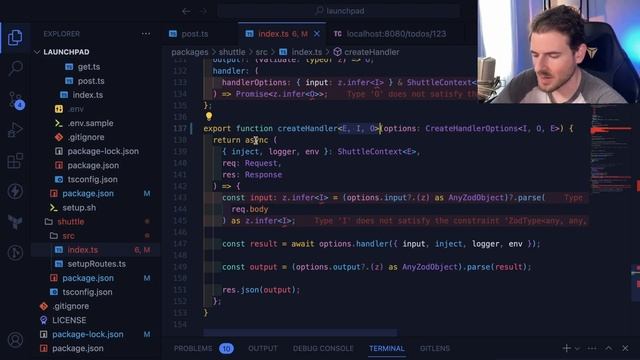The height and width of the screenshot is (360, 640).
Task: Open index.ts below post.ts in the tree
Action: pyautogui.click(x=87, y=95)
